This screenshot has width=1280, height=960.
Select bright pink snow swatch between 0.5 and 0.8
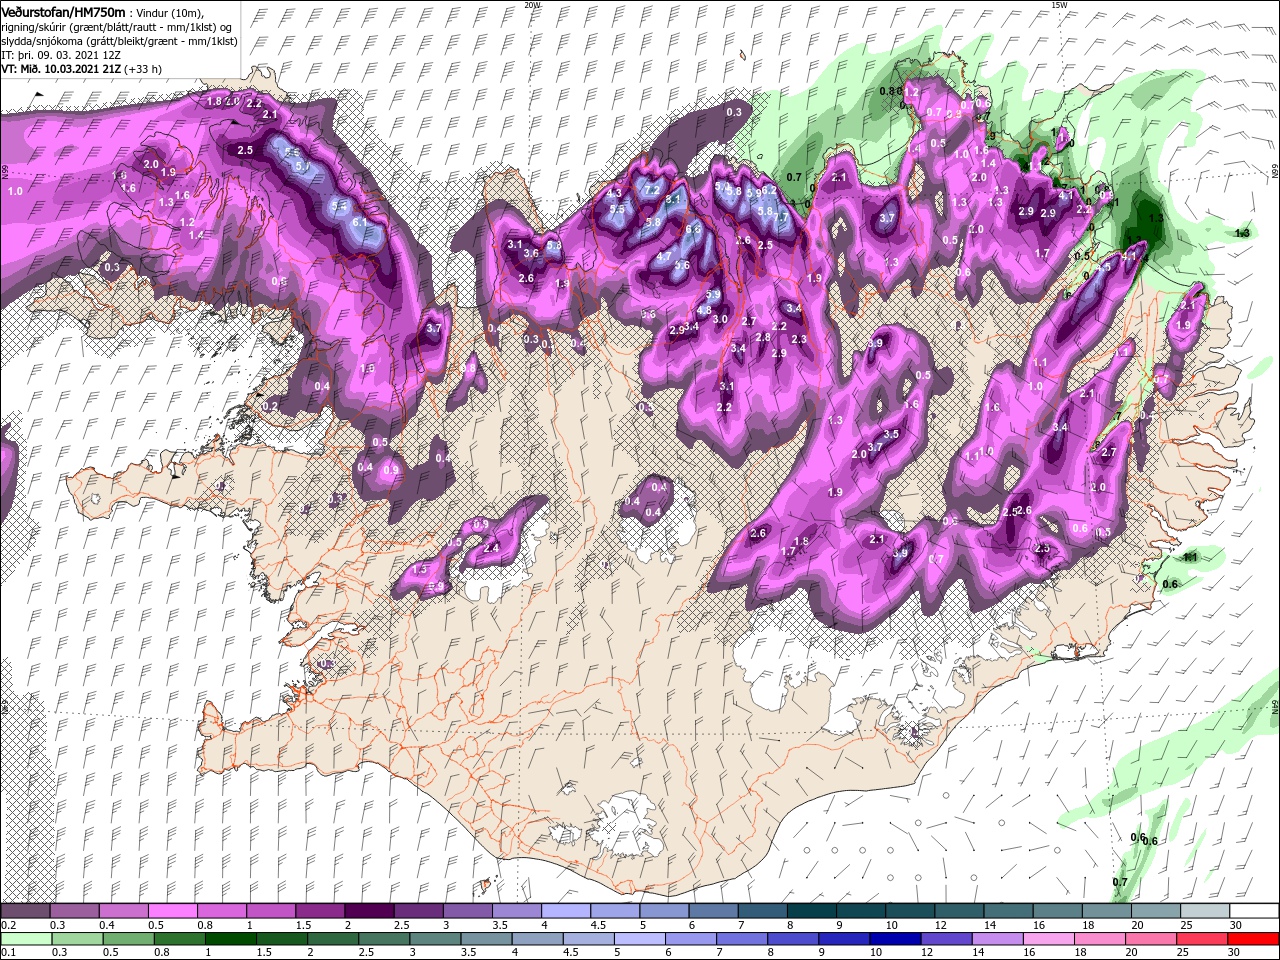[x=172, y=911]
